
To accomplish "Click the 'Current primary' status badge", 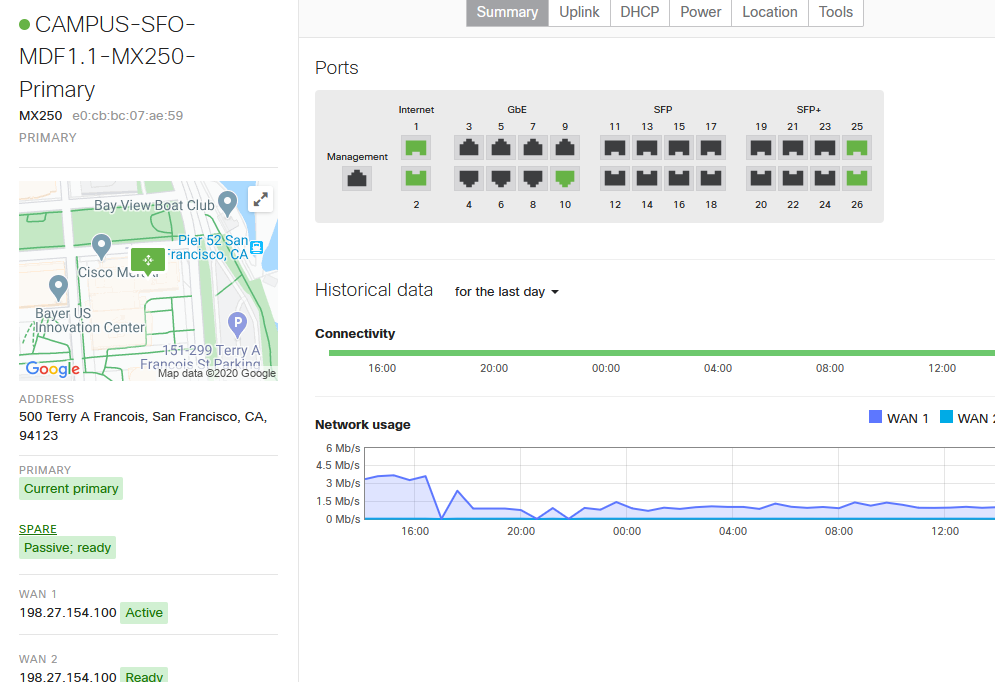I will pos(70,488).
